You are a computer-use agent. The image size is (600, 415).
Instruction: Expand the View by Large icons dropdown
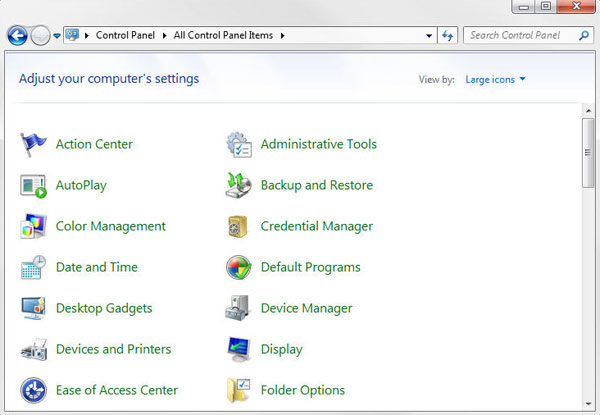(496, 79)
